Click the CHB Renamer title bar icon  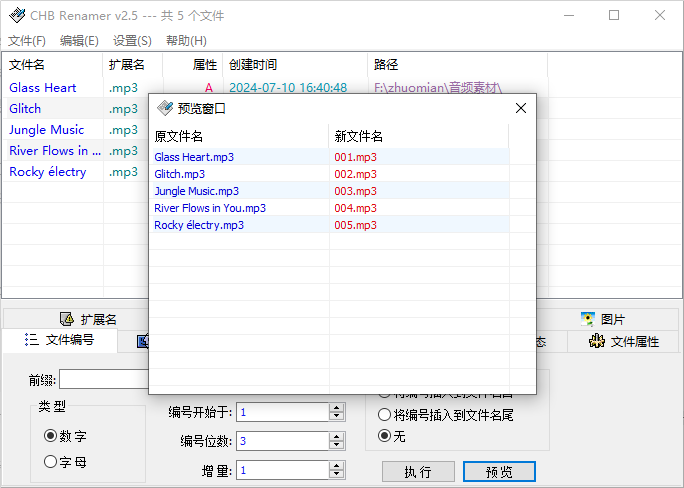pos(16,15)
